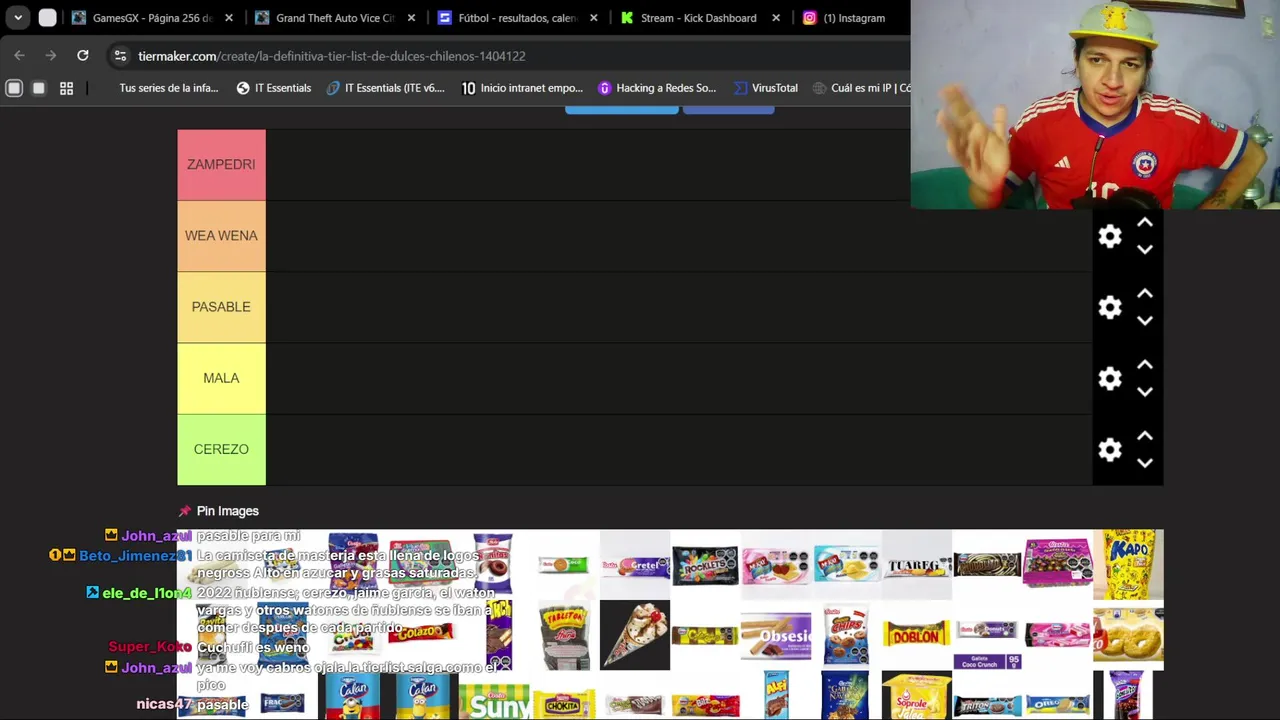Select the Golazo candy image

click(x=422, y=632)
